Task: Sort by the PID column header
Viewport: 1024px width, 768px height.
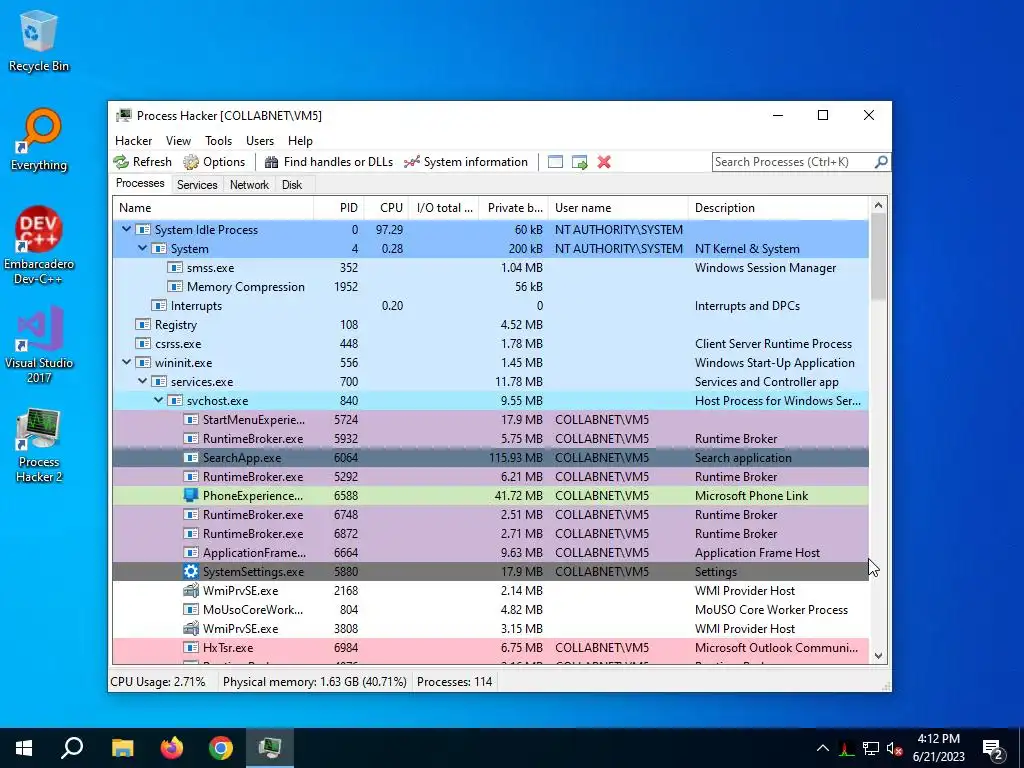Action: pos(339,208)
